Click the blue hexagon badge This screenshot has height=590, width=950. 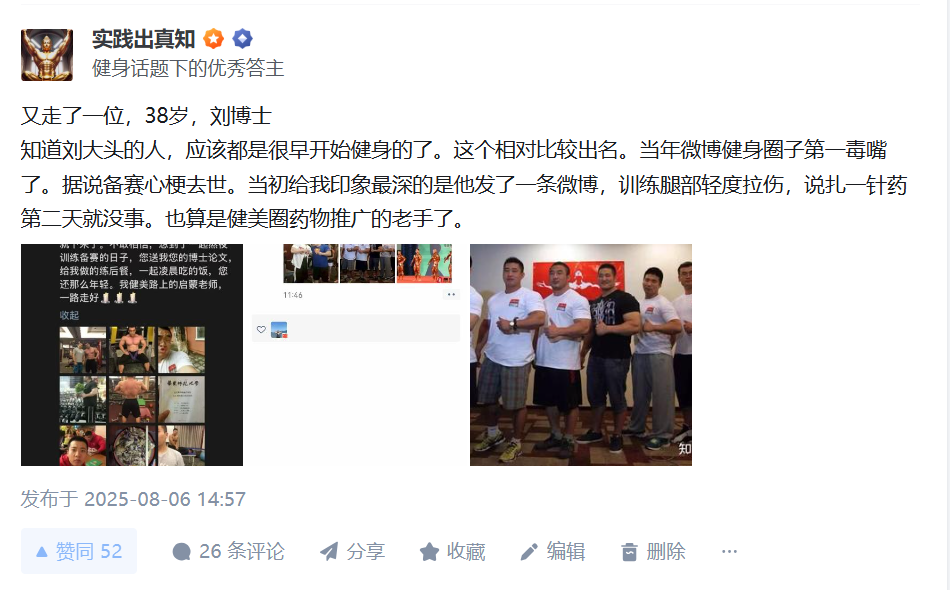(x=242, y=39)
